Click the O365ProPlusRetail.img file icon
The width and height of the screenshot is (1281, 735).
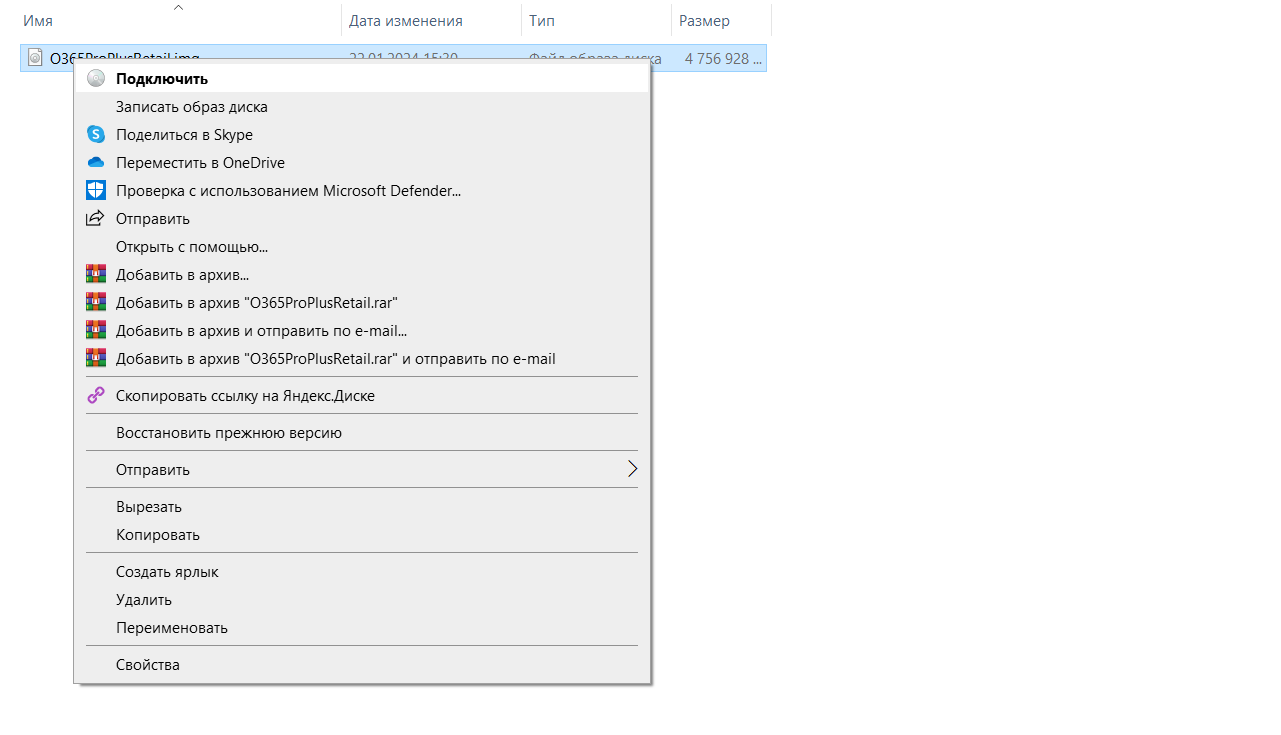36,58
